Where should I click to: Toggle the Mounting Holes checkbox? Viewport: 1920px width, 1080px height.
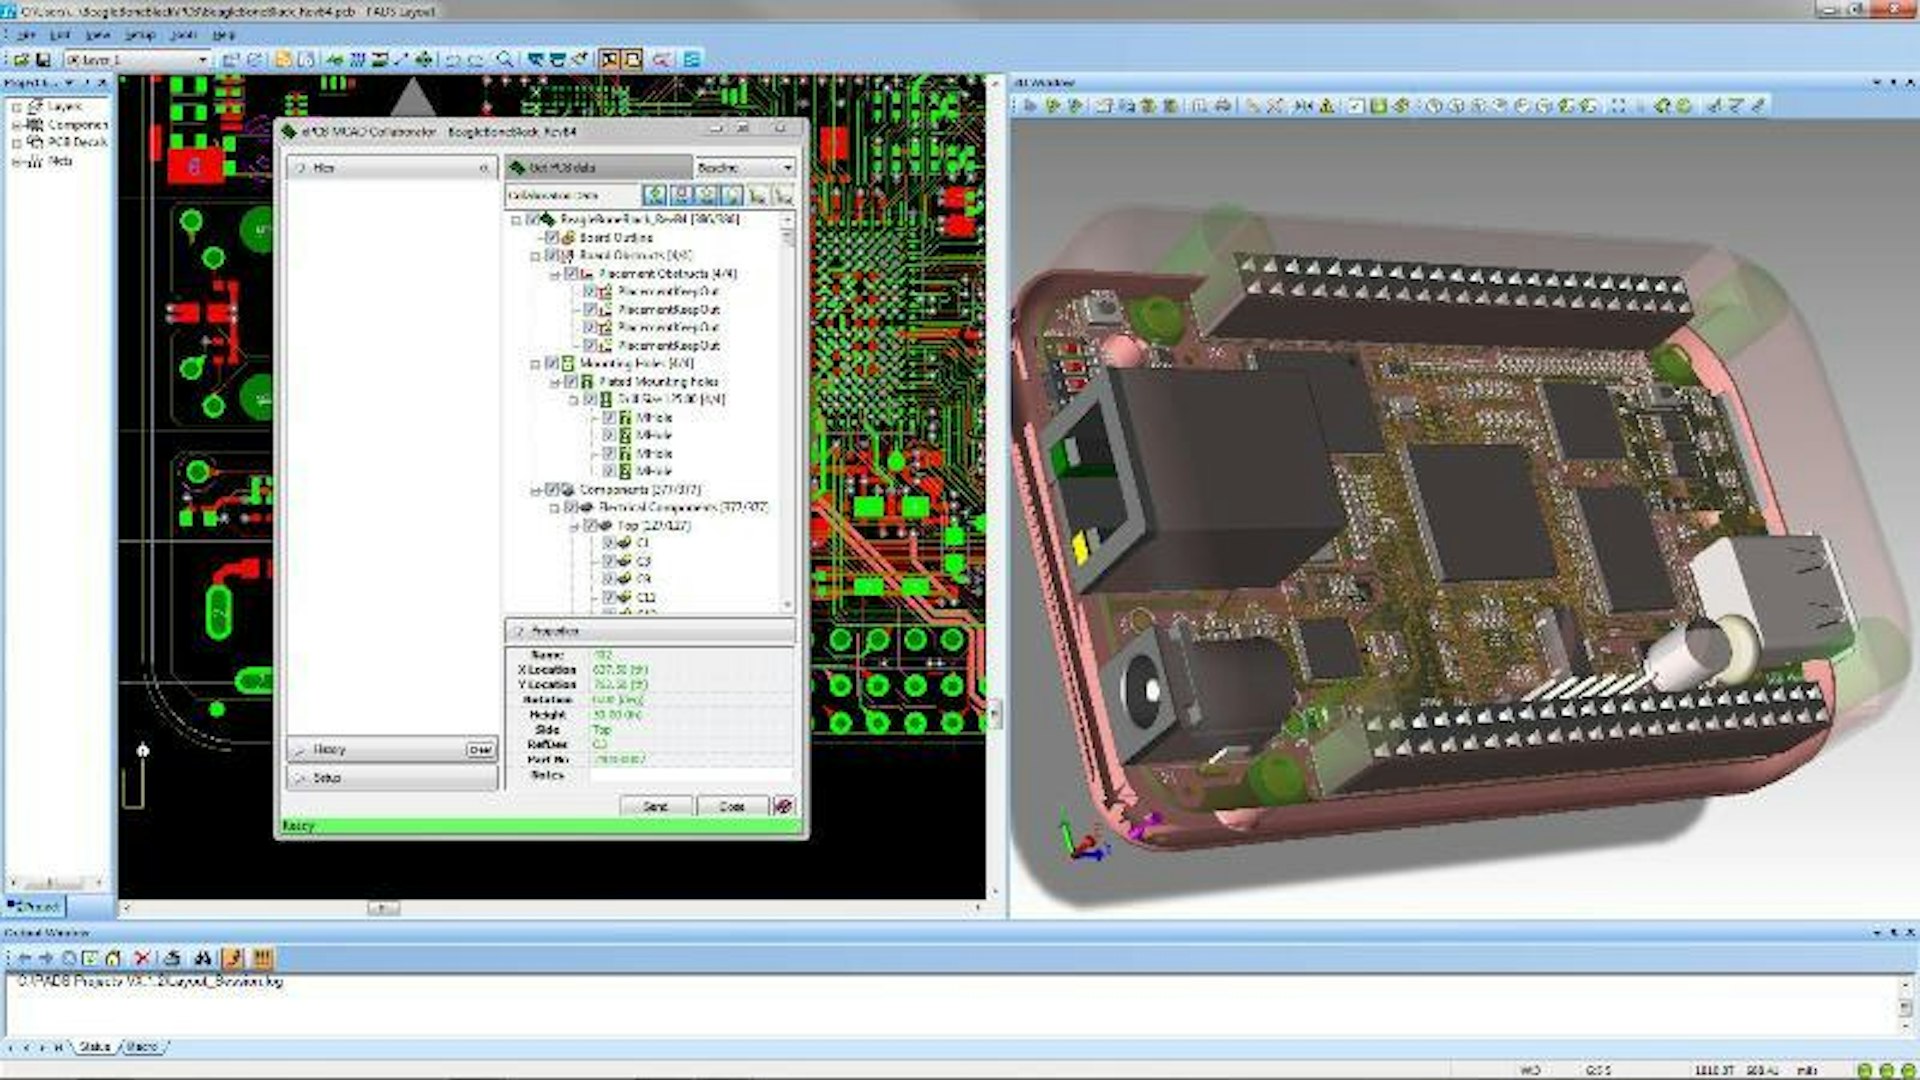pos(551,363)
